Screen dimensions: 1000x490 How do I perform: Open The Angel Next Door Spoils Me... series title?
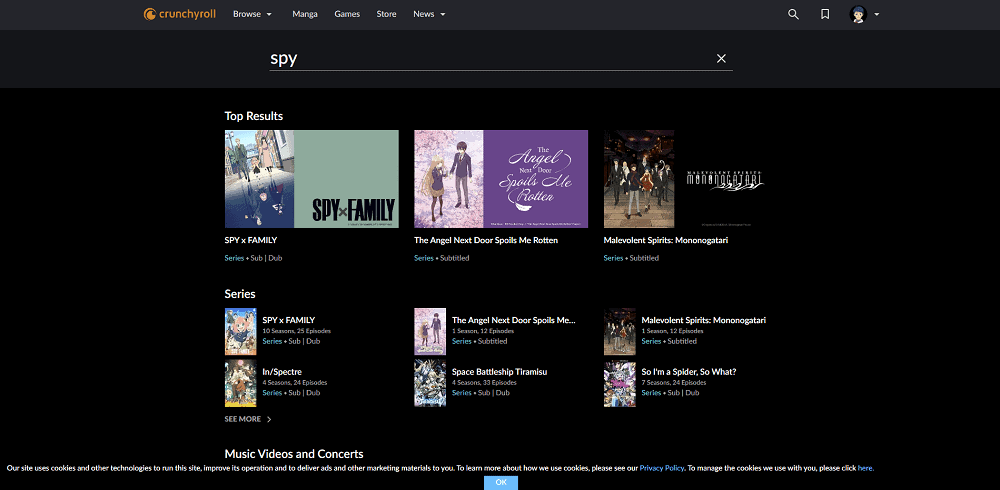pos(513,320)
